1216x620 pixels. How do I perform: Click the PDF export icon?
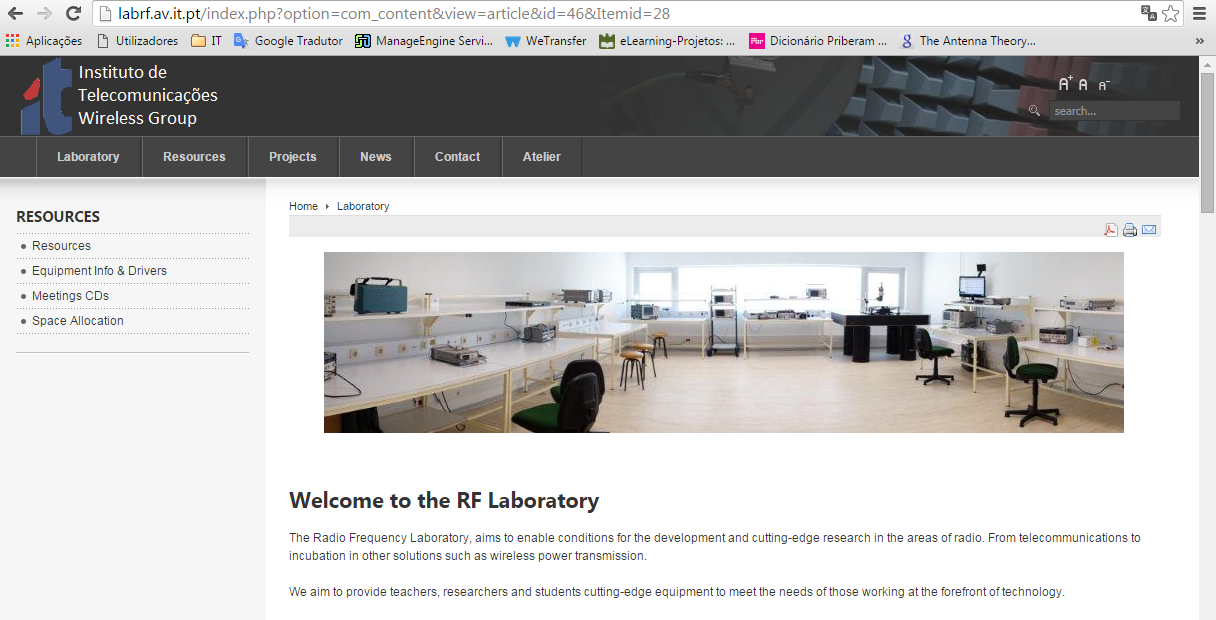coord(1110,230)
